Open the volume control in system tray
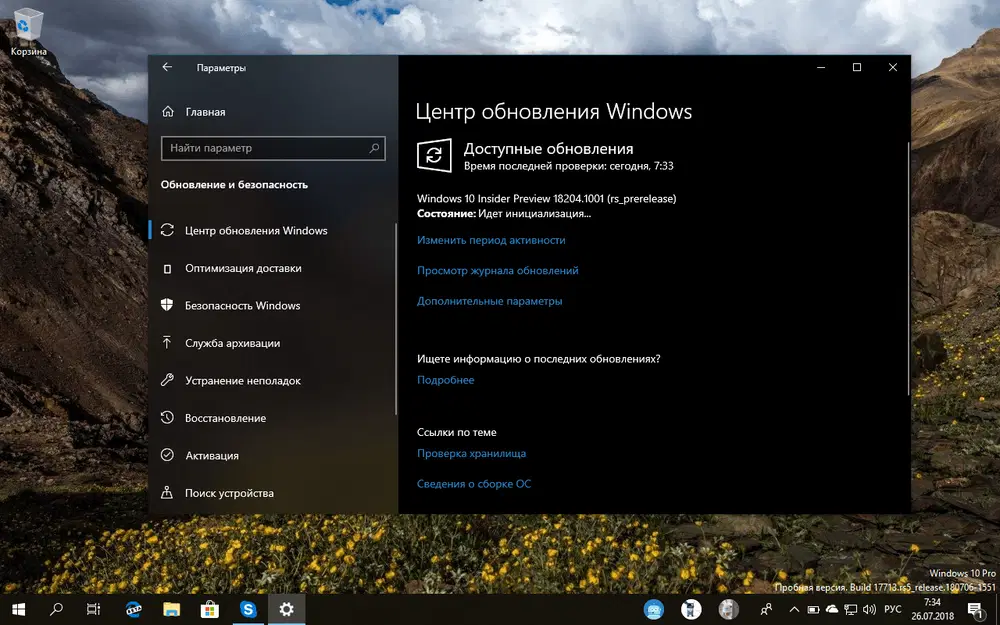 coord(868,609)
